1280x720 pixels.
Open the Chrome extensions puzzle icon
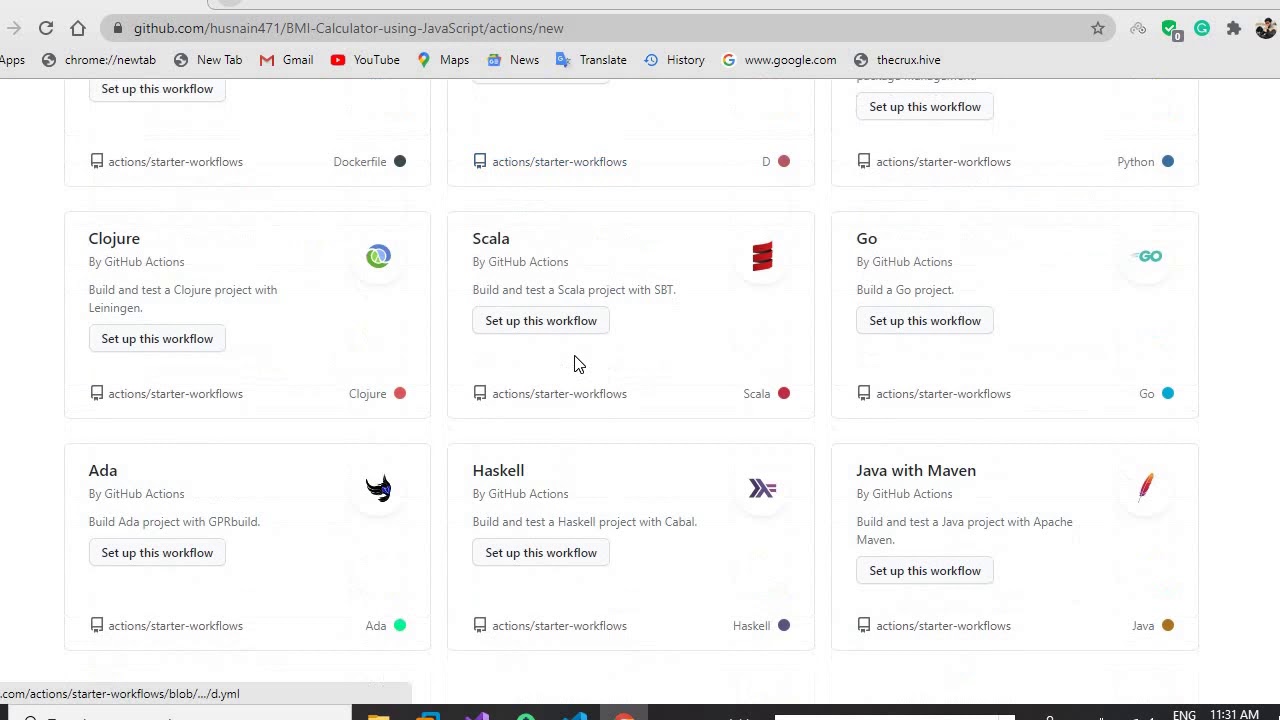click(x=1234, y=28)
